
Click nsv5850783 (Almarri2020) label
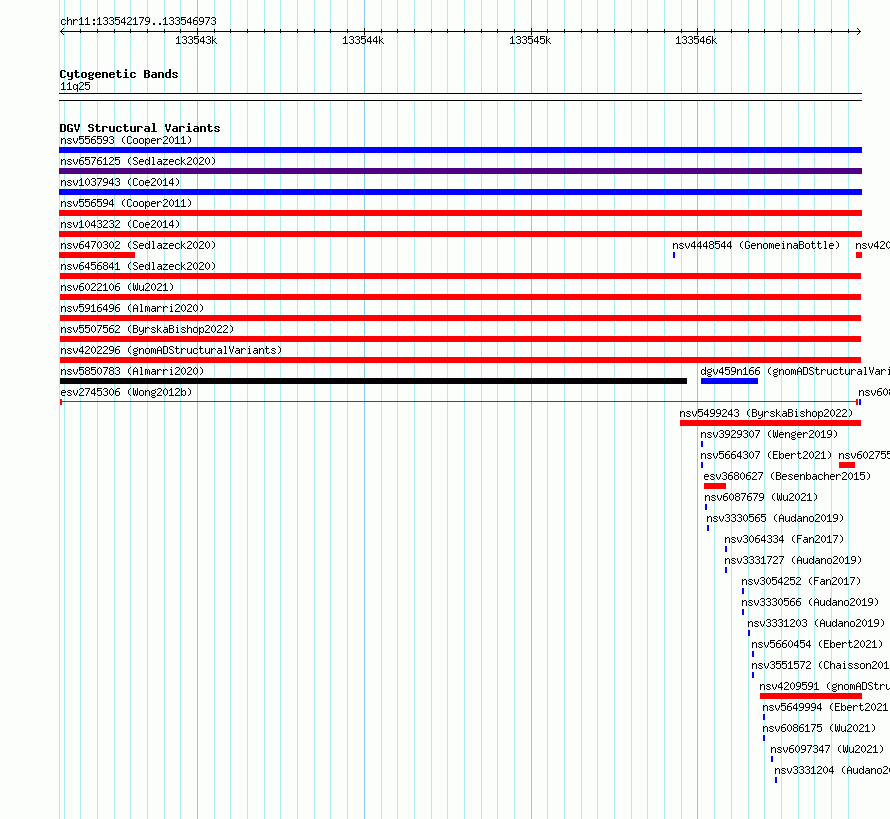[x=132, y=371]
